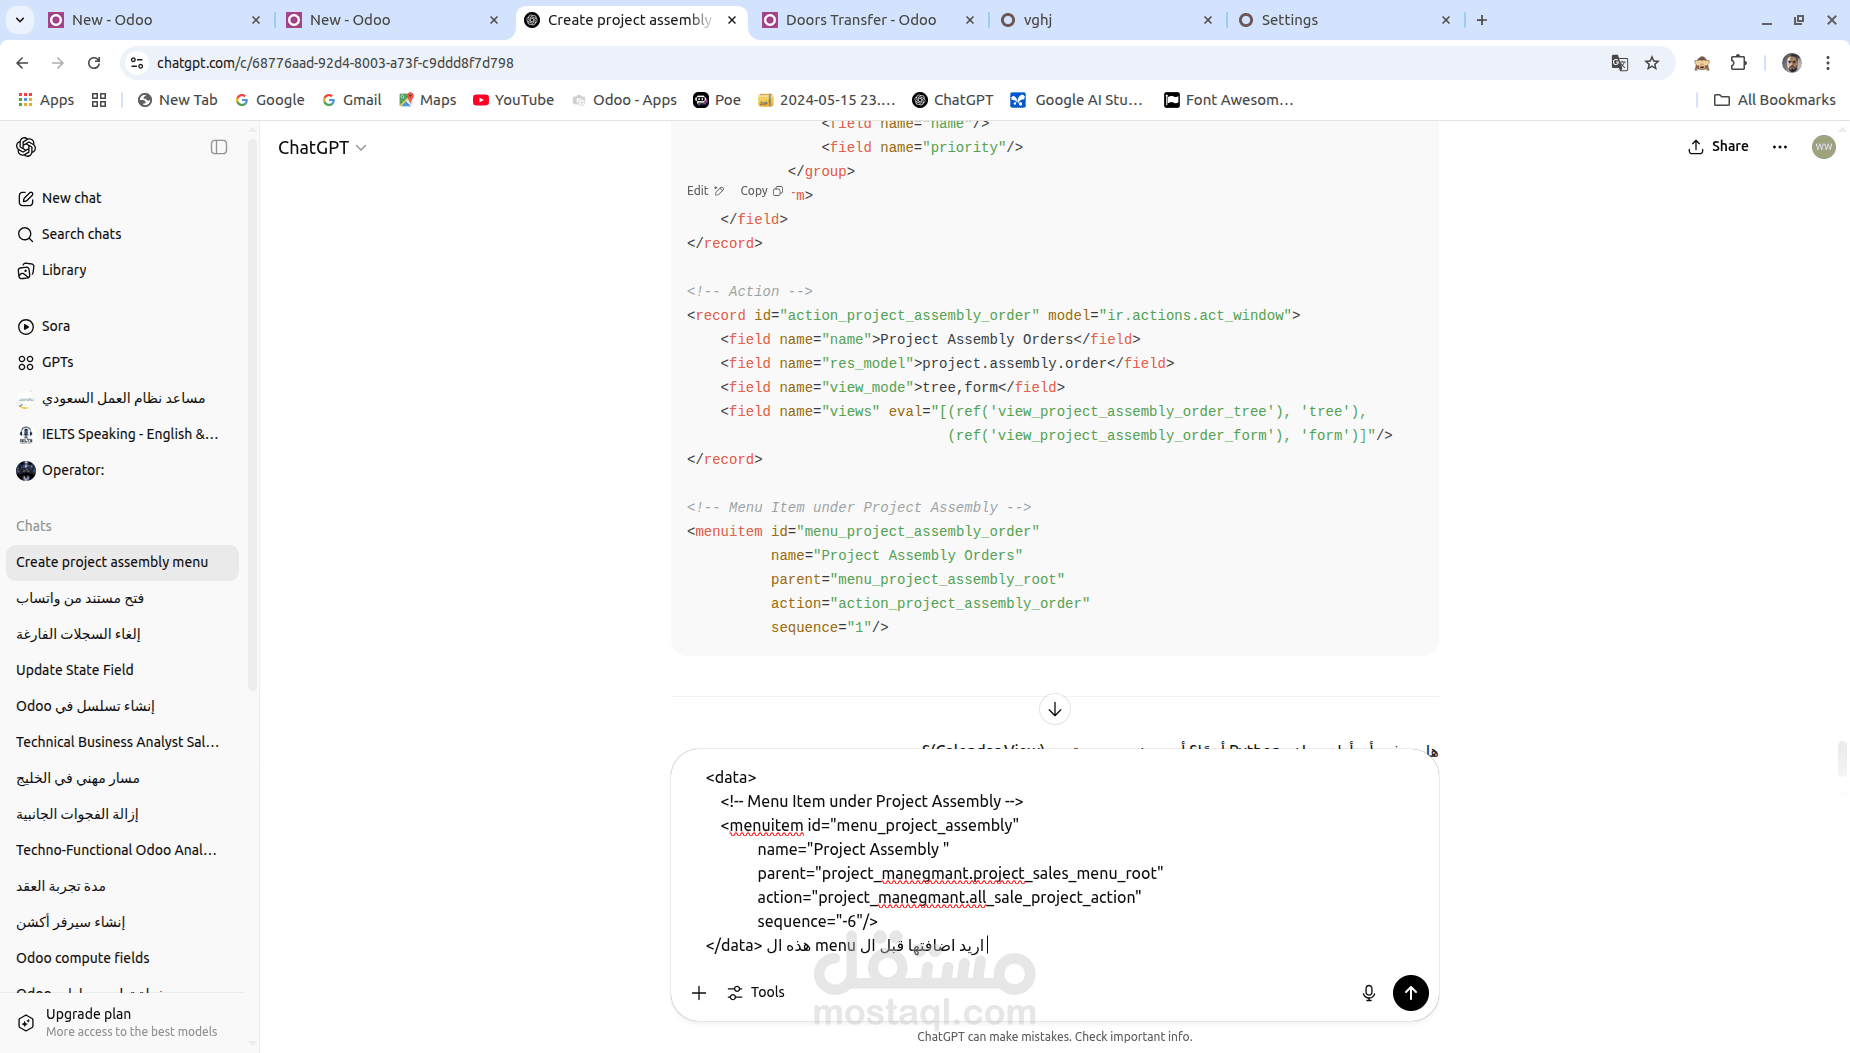The width and height of the screenshot is (1850, 1053).
Task: Focus the message composer text area
Action: tap(1055, 860)
